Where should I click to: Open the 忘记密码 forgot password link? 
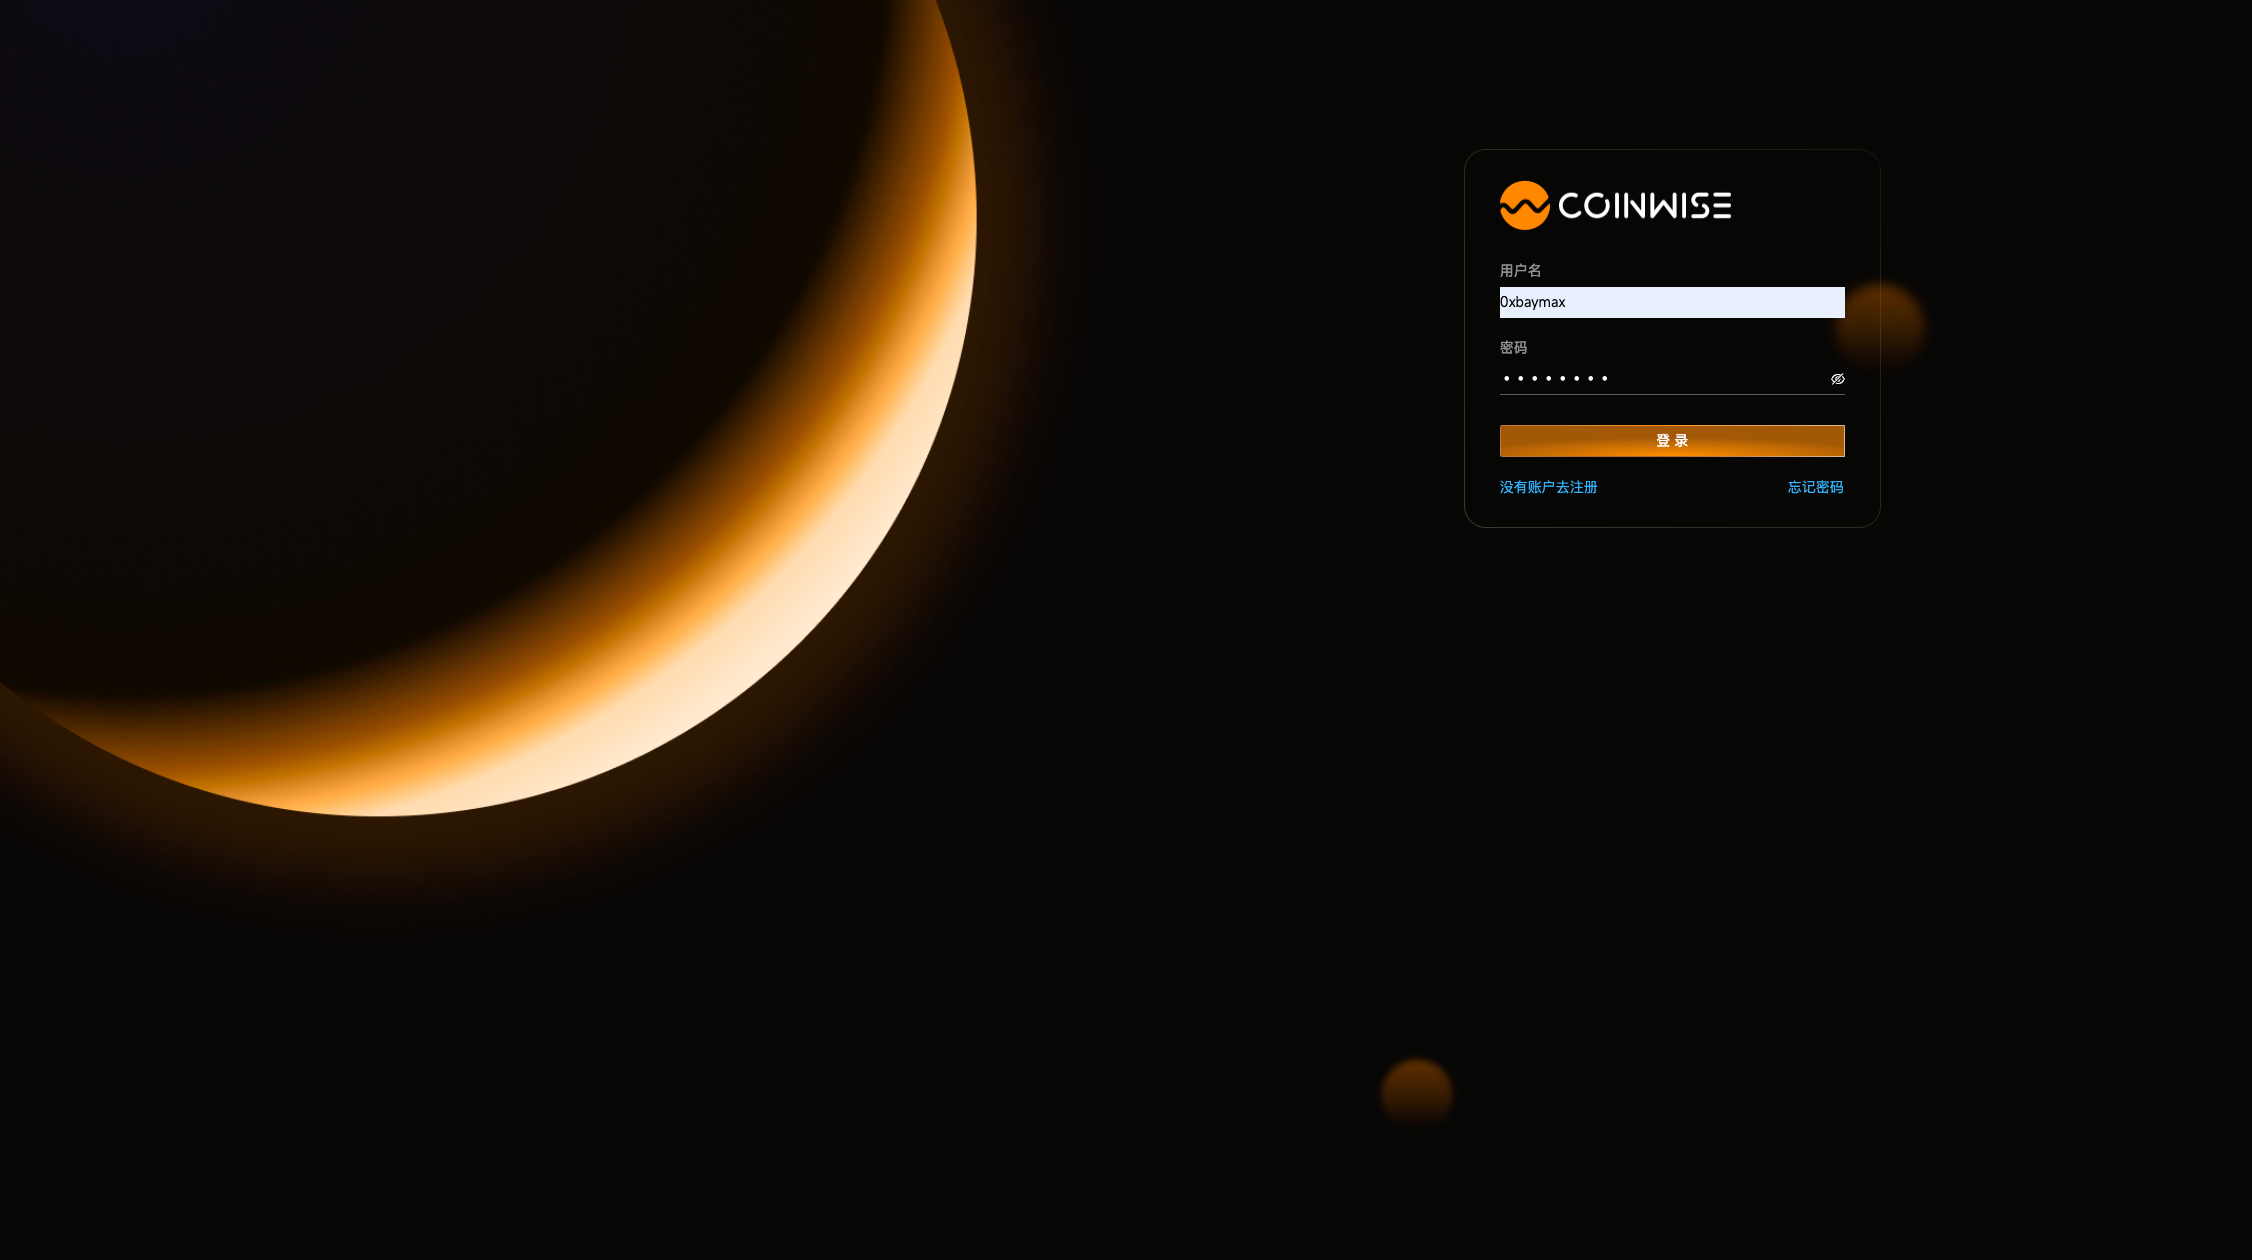(x=1815, y=487)
